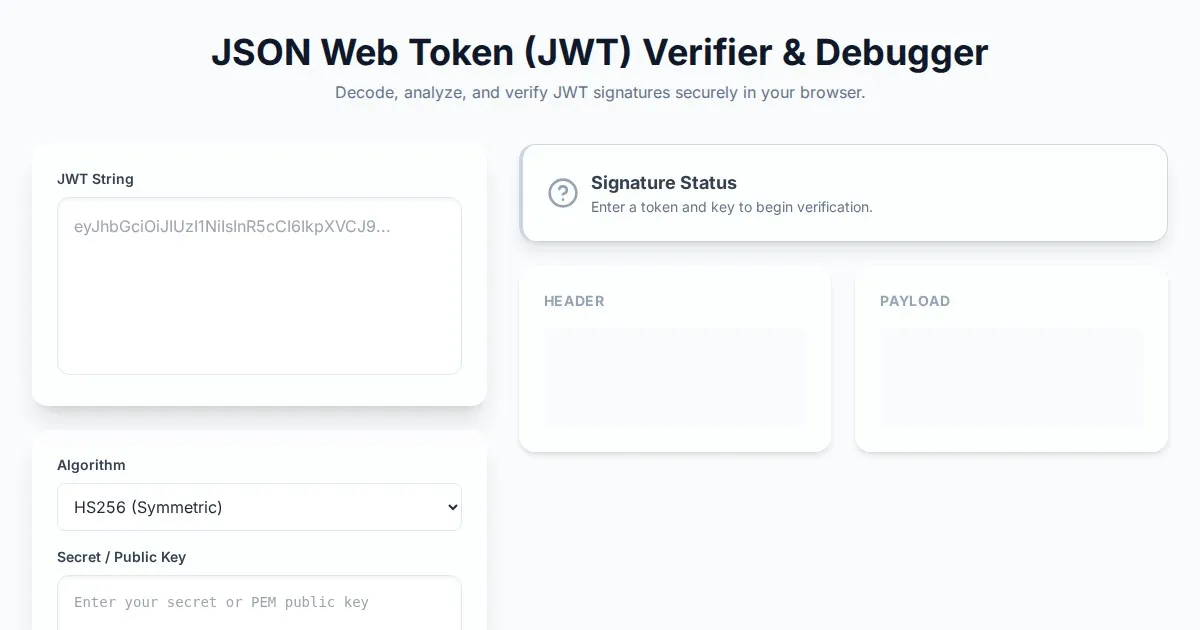Click the empty decoded header output box

pyautogui.click(x=674, y=378)
